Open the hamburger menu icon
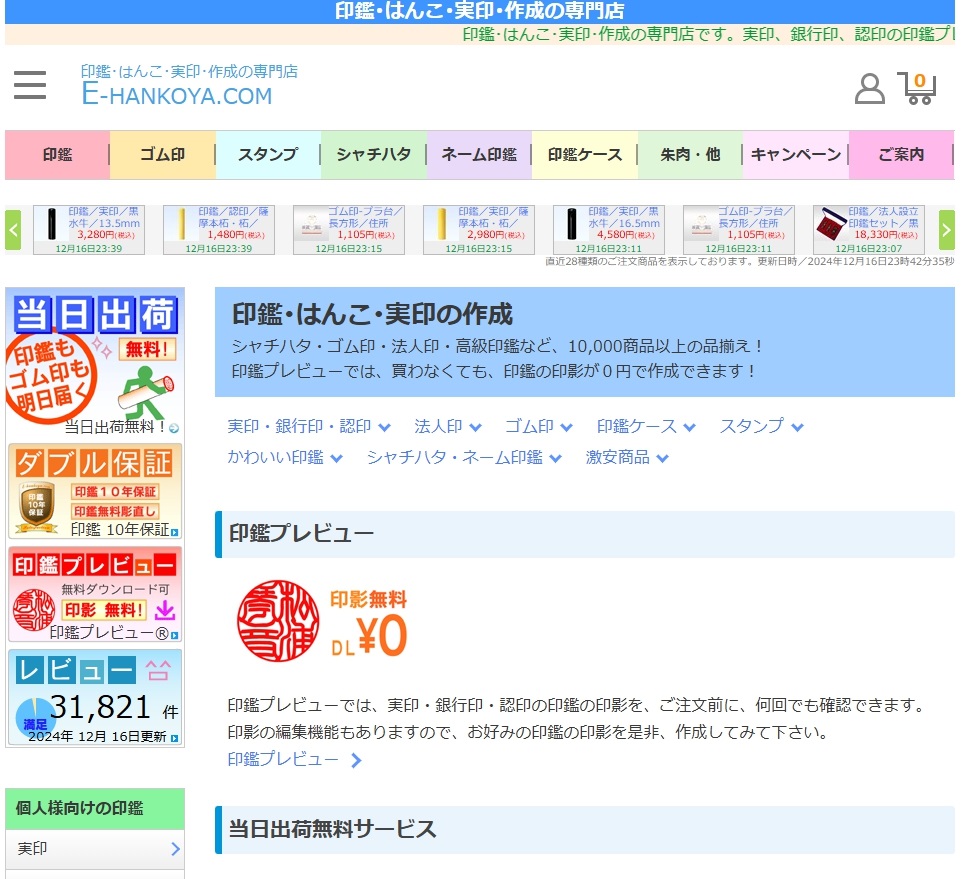974x879 pixels. coord(30,86)
